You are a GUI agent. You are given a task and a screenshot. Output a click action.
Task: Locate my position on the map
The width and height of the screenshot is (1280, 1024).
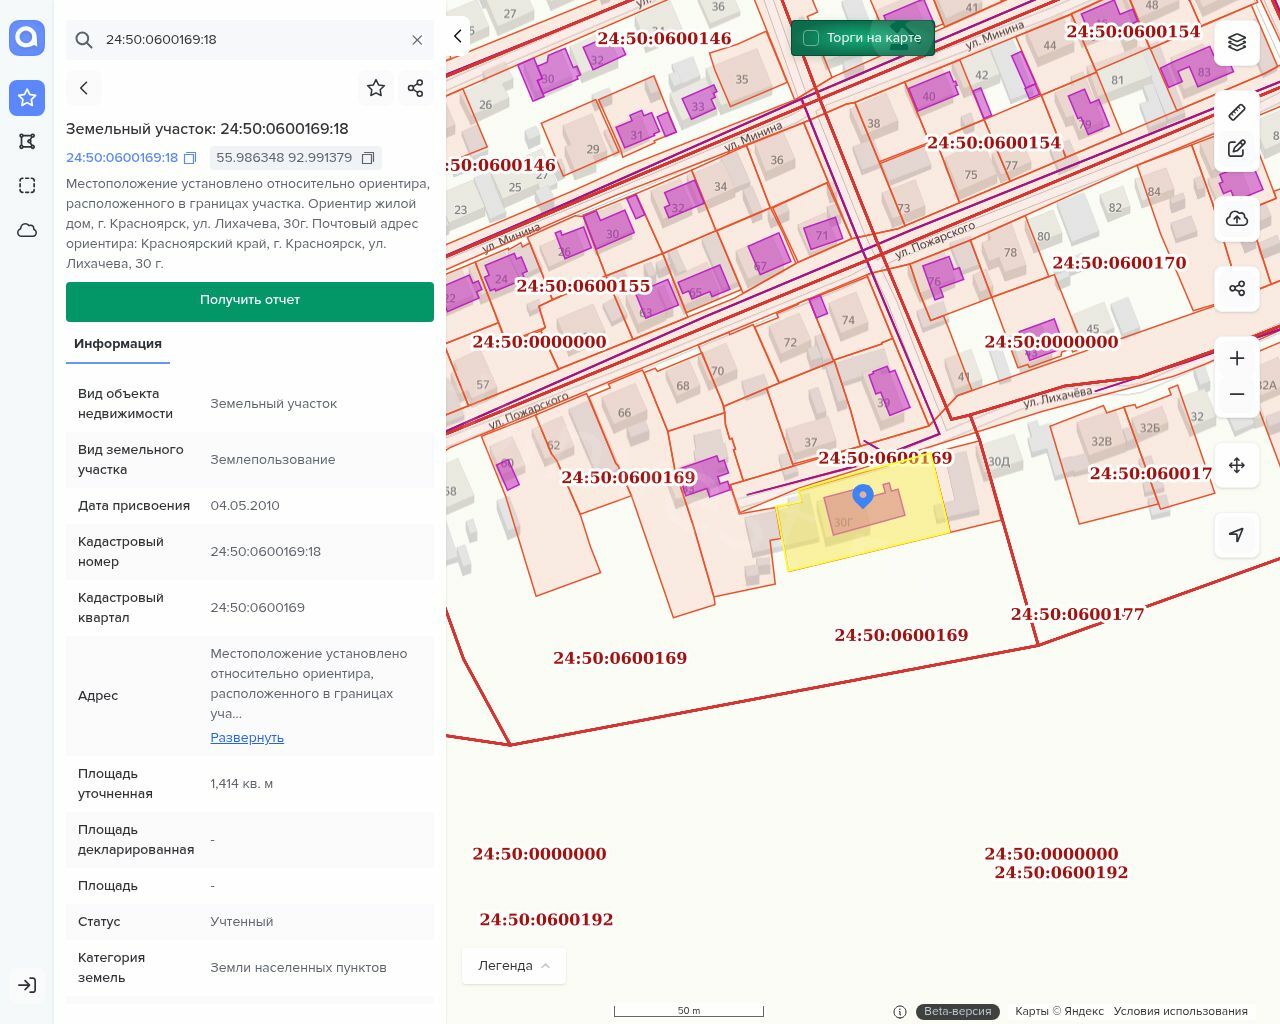[1237, 535]
